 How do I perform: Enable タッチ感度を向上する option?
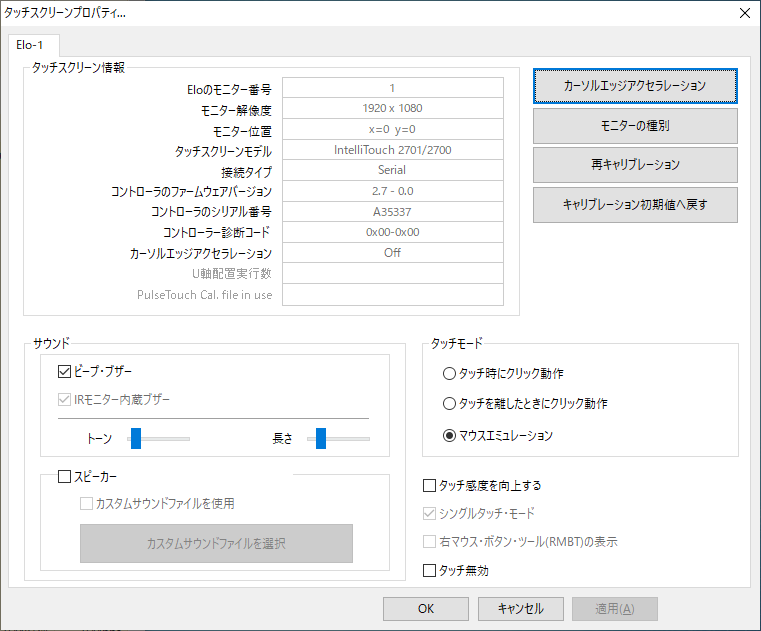pos(430,486)
